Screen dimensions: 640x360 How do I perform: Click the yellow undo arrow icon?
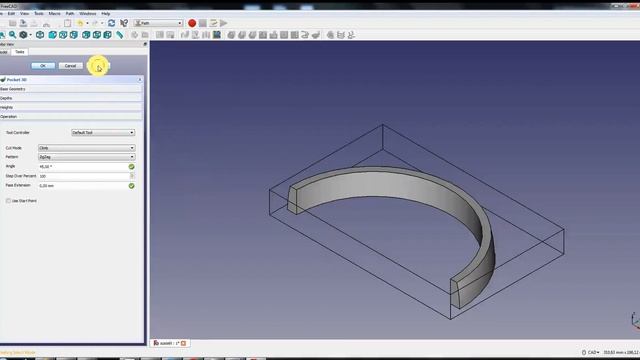(x=80, y=23)
